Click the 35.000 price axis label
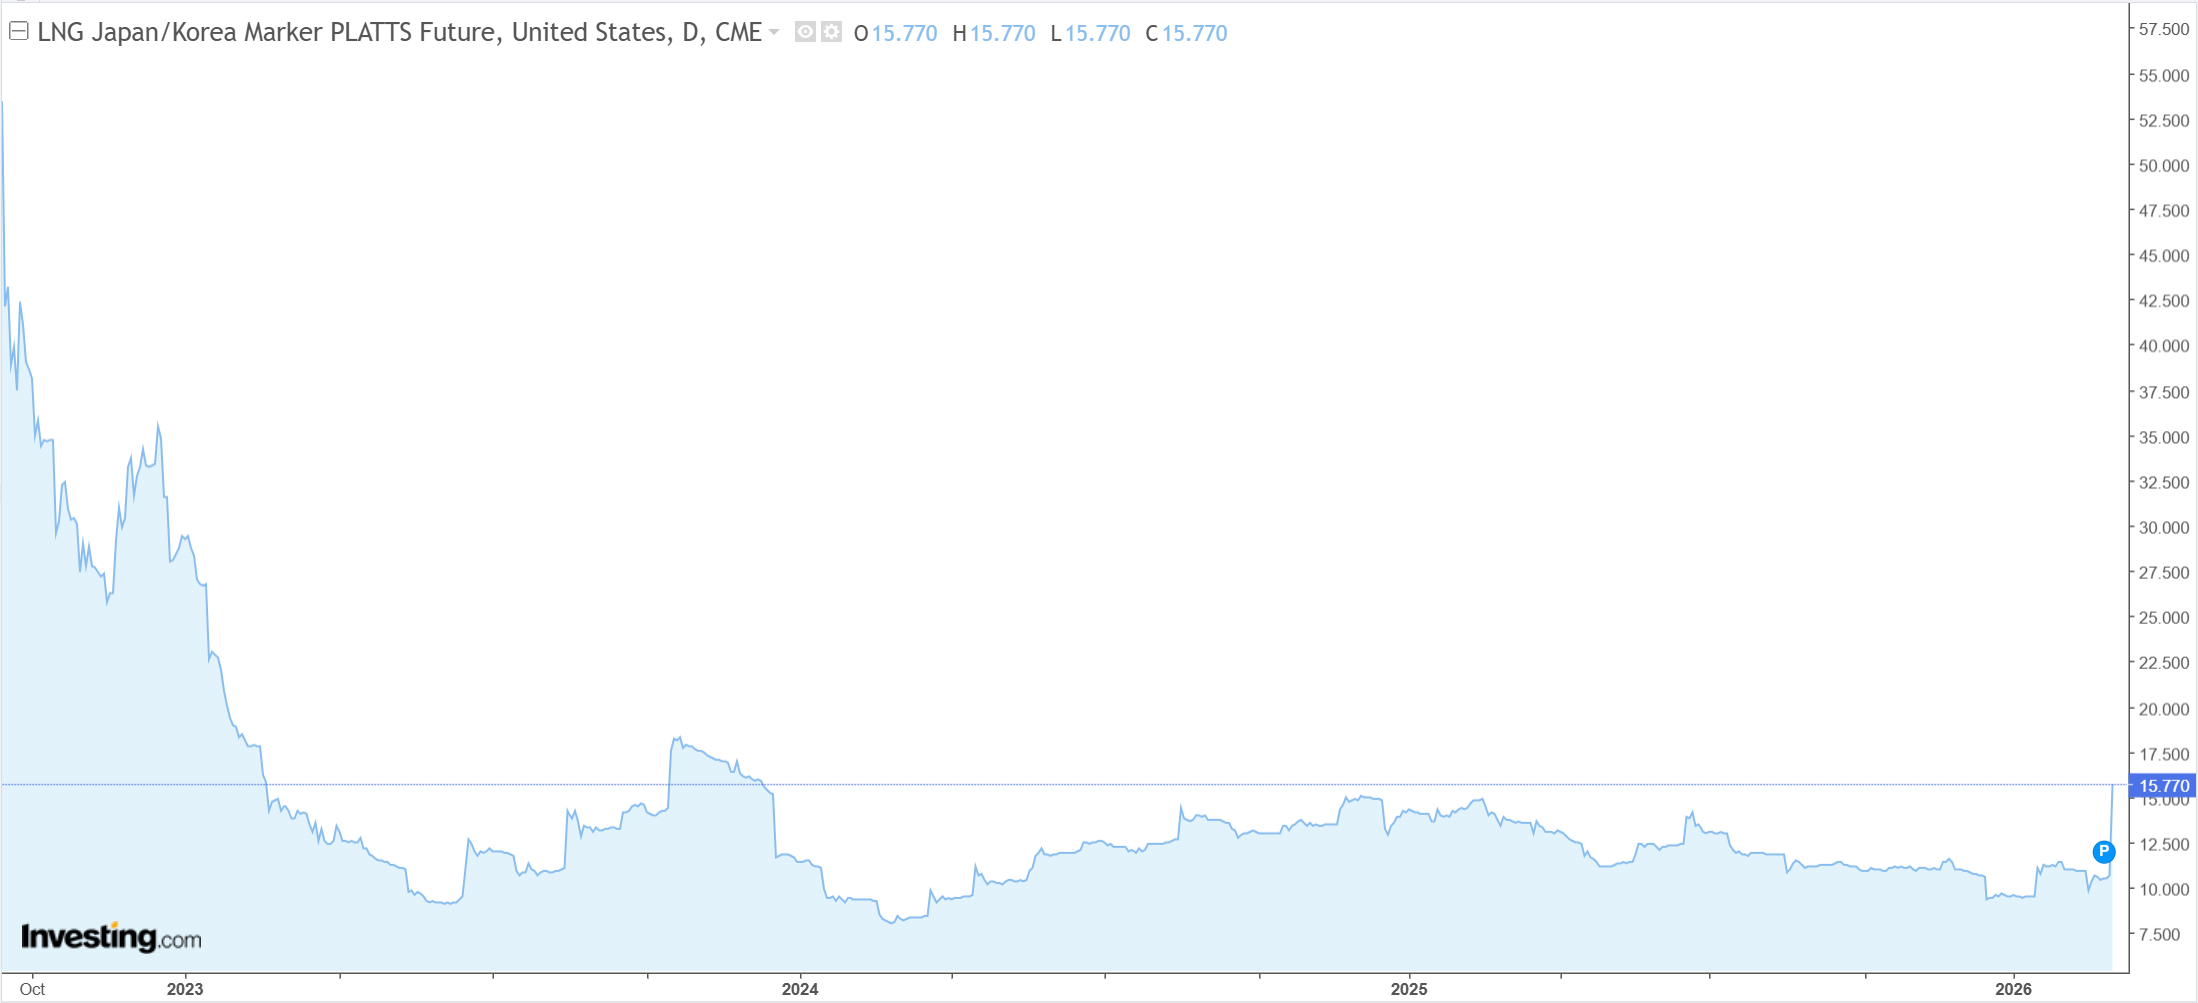This screenshot has width=2198, height=1003. [x=2164, y=438]
